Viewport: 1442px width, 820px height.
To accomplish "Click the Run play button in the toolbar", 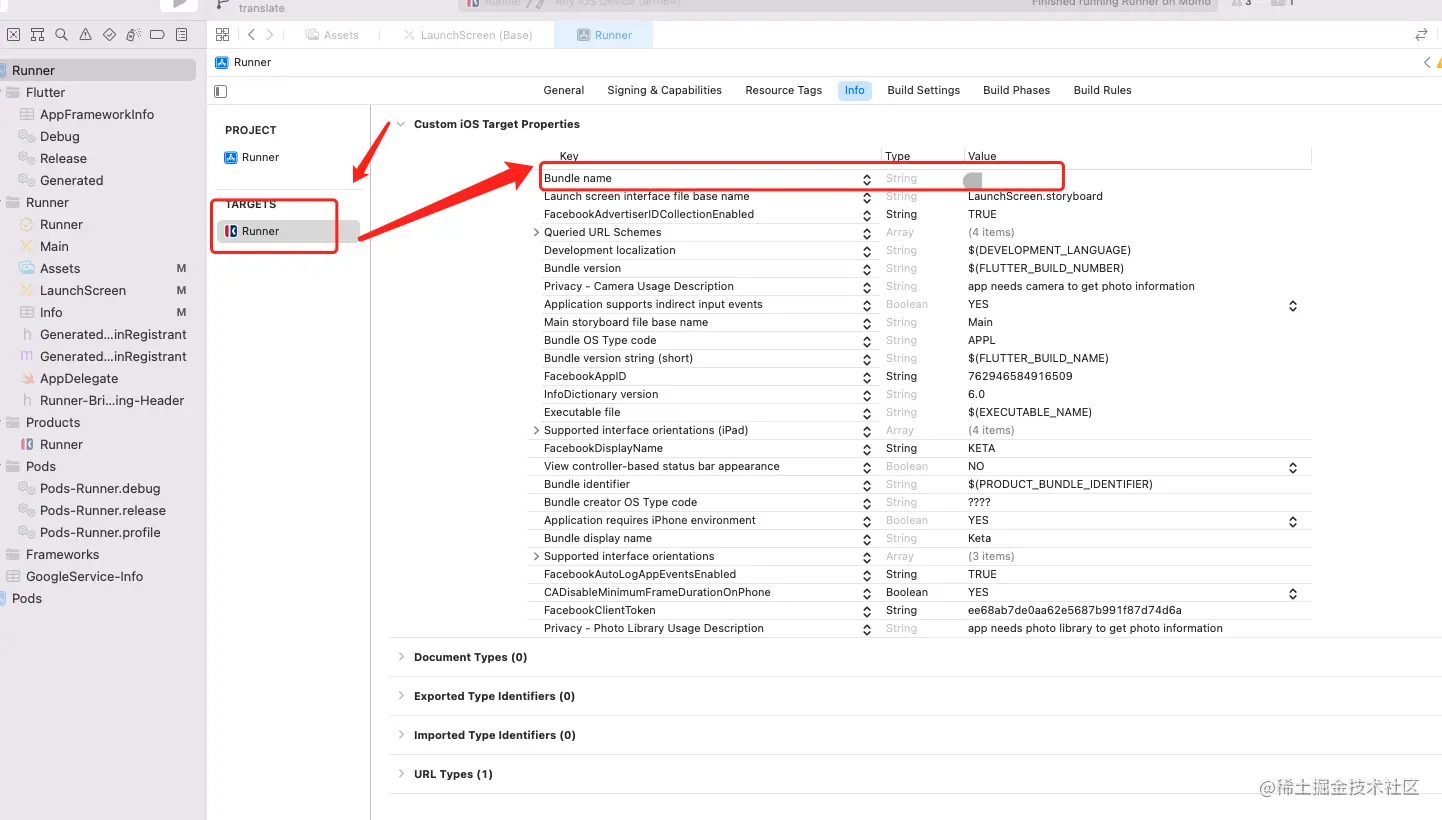I will pyautogui.click(x=179, y=4).
